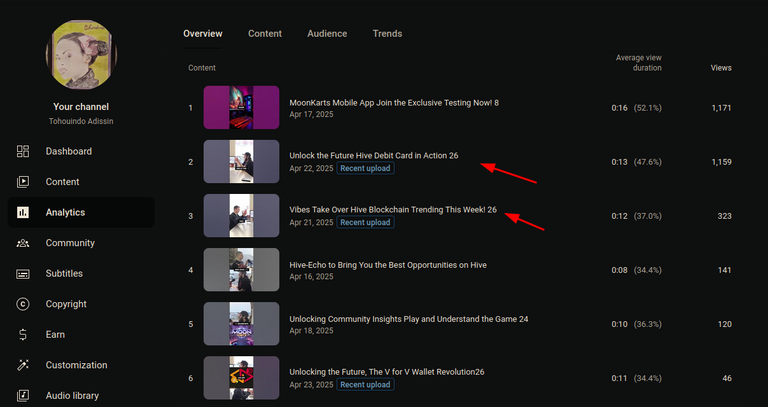Screen dimensions: 768x407
Task: Open the Trends tab
Action: point(387,34)
